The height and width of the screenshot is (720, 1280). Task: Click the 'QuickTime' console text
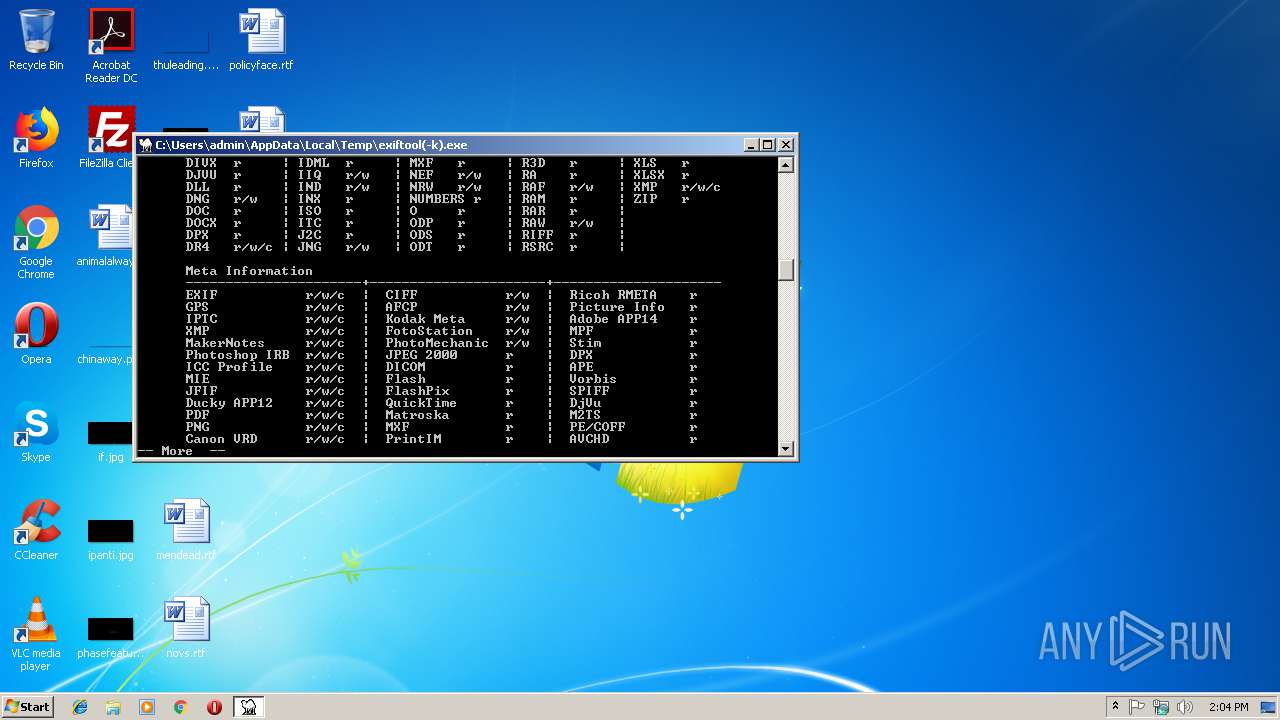(x=421, y=403)
